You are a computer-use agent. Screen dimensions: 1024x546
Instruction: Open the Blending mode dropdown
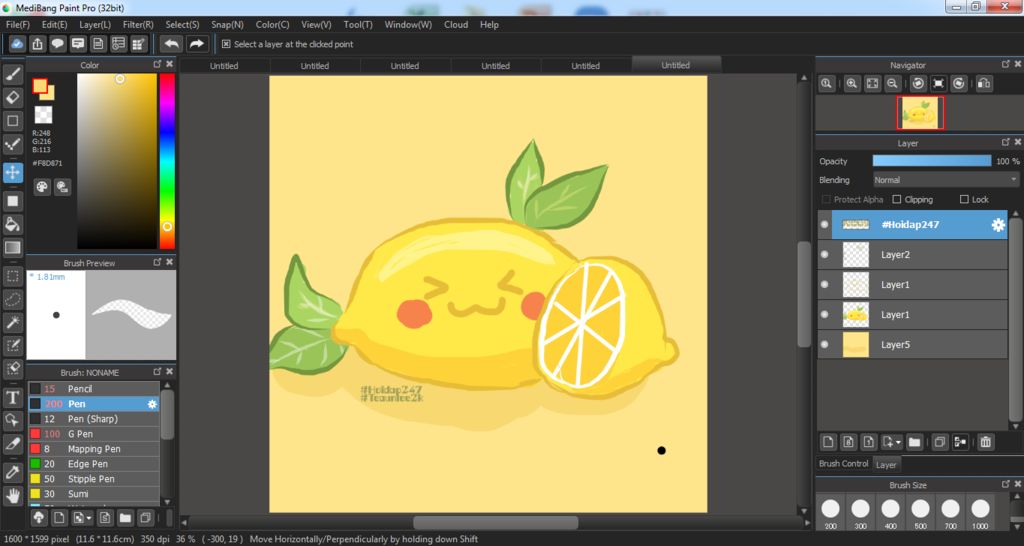click(945, 180)
